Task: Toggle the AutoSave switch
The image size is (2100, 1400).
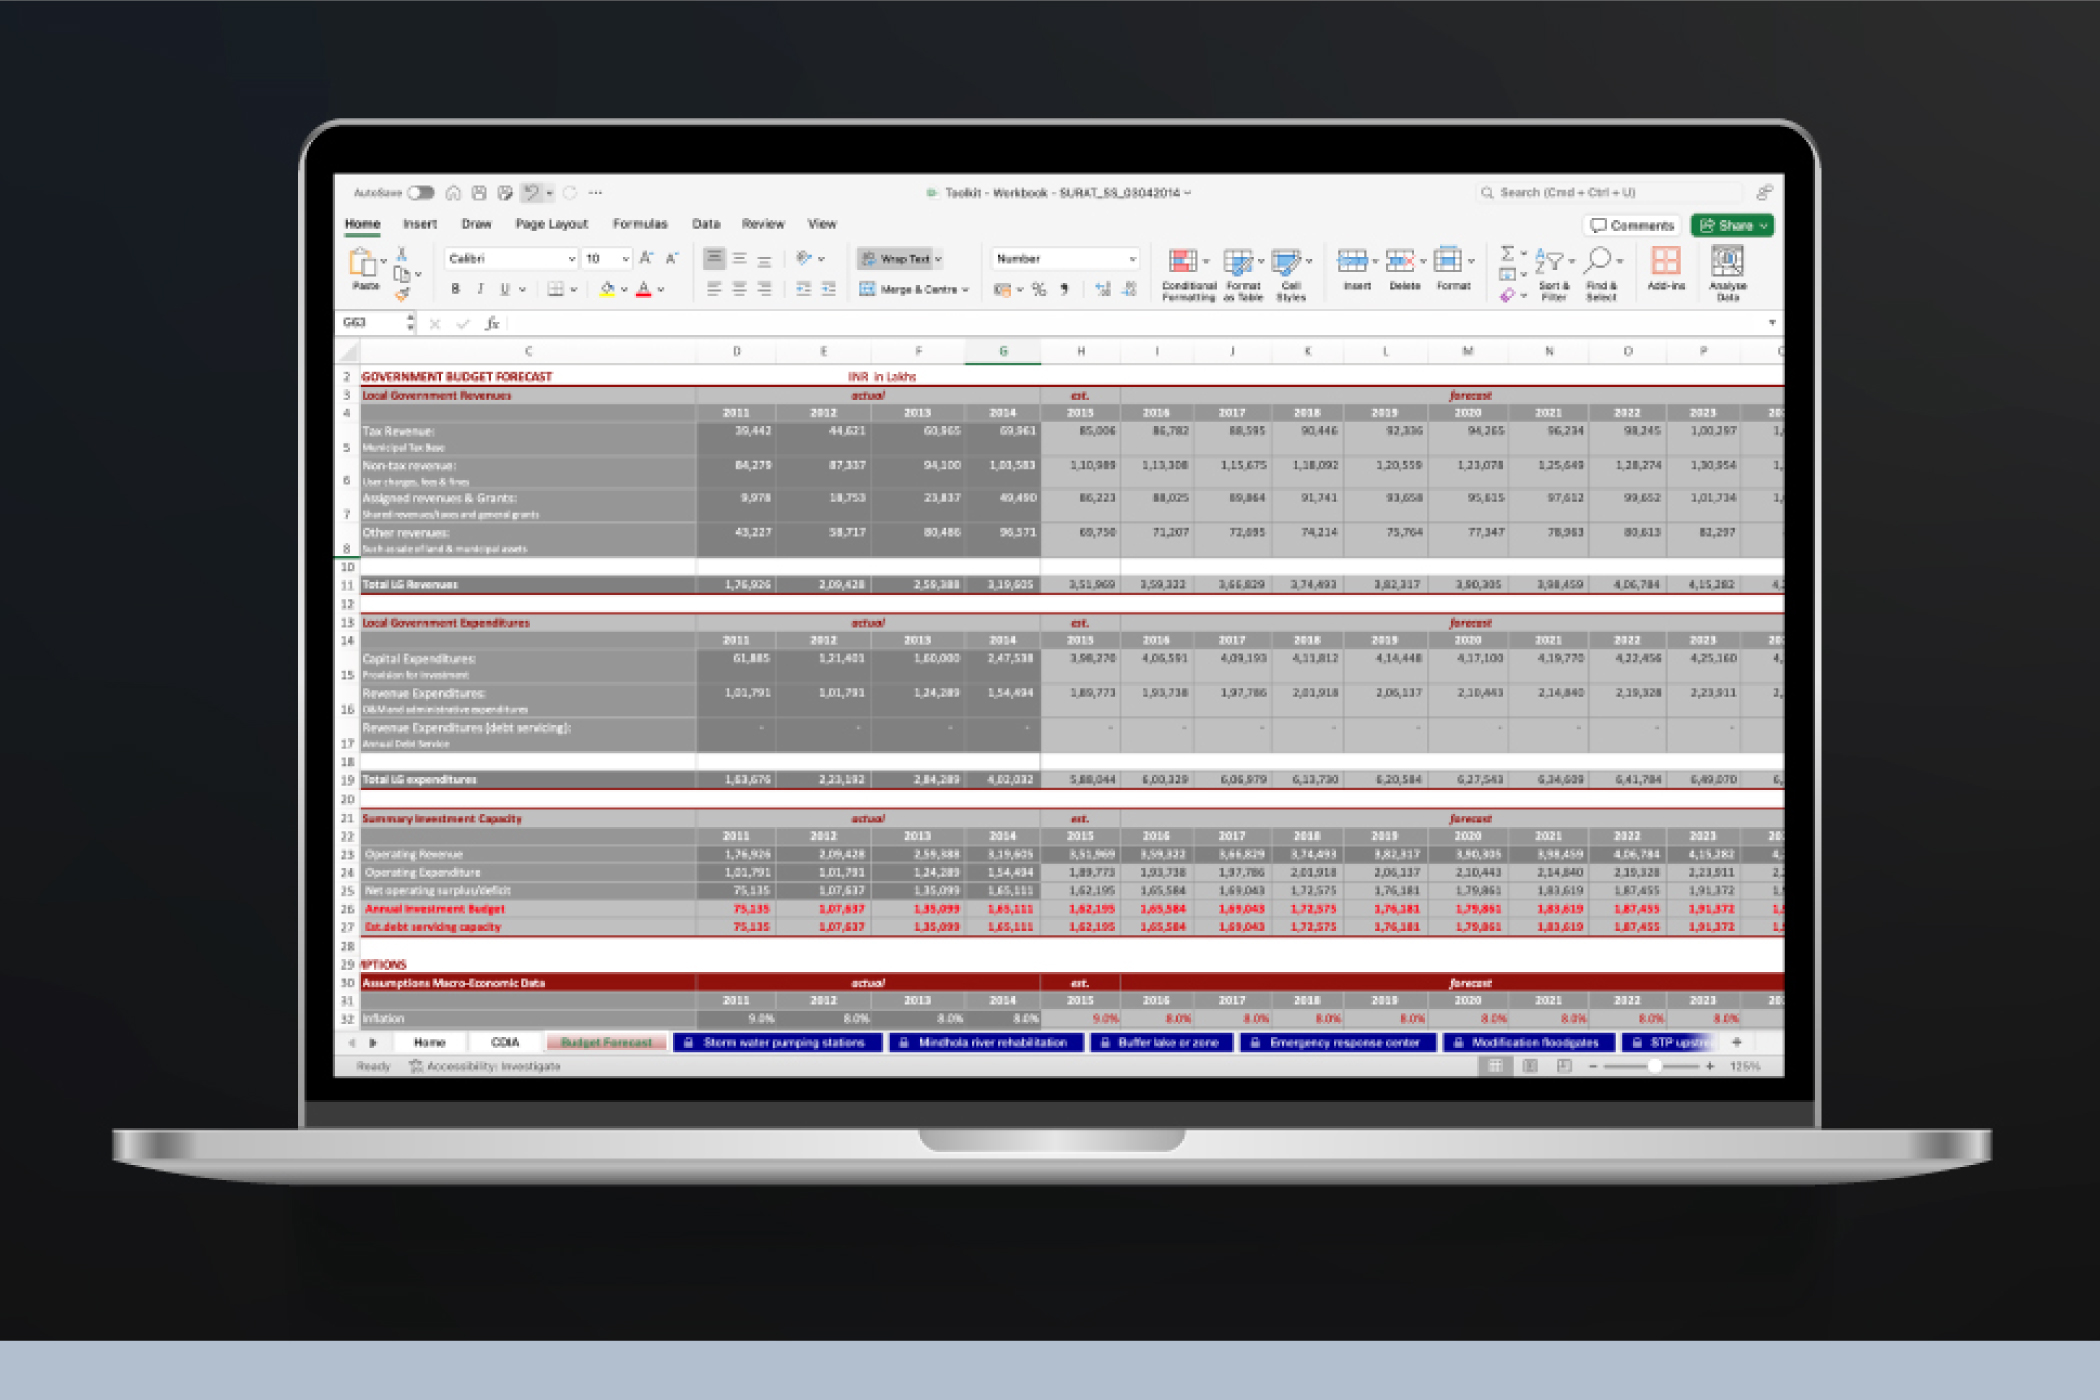Action: tap(421, 192)
